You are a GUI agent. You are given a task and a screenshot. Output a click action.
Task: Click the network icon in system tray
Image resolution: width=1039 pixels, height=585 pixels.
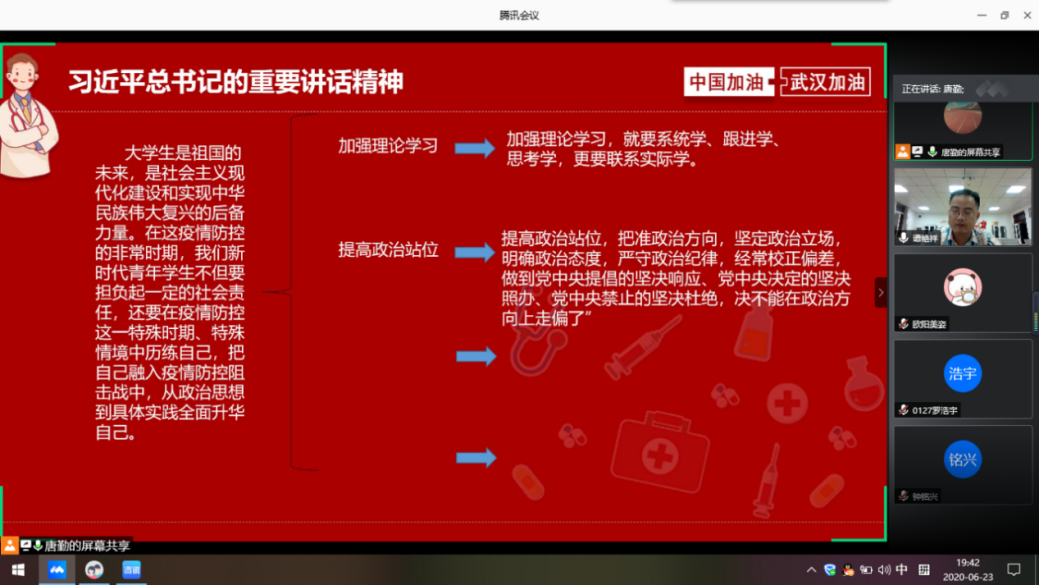(x=866, y=570)
